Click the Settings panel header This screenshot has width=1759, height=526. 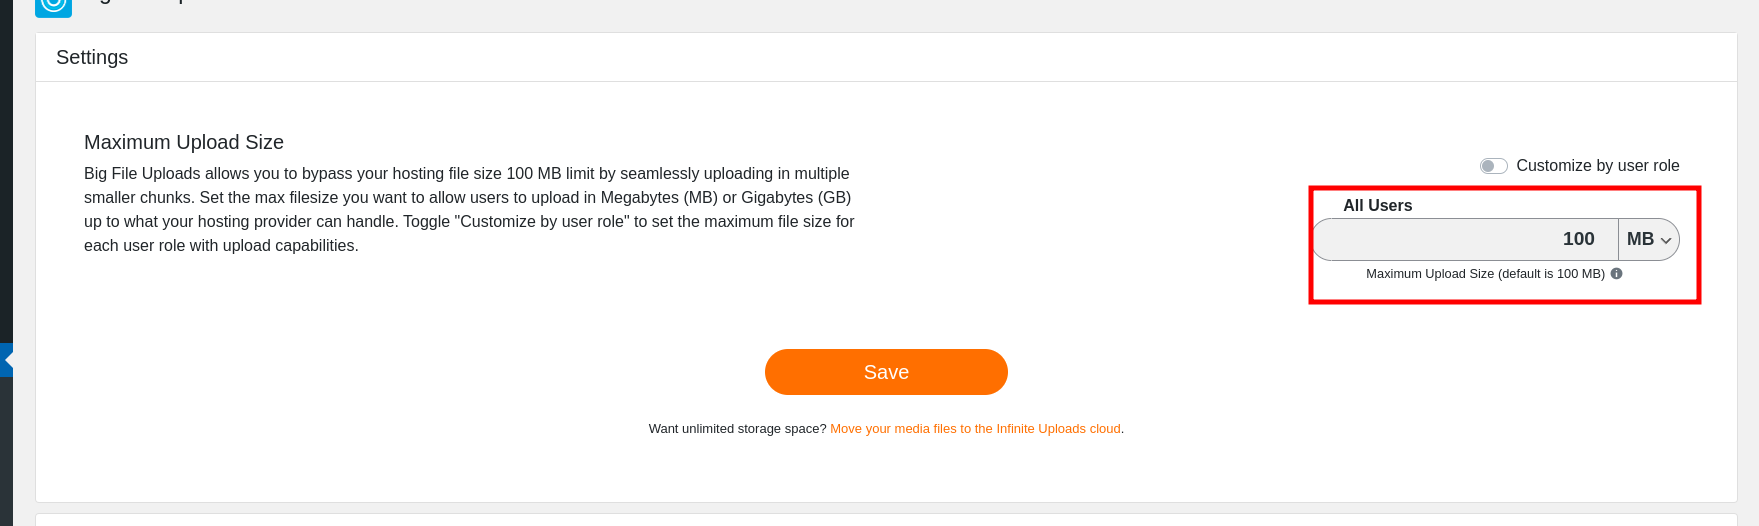point(92,57)
